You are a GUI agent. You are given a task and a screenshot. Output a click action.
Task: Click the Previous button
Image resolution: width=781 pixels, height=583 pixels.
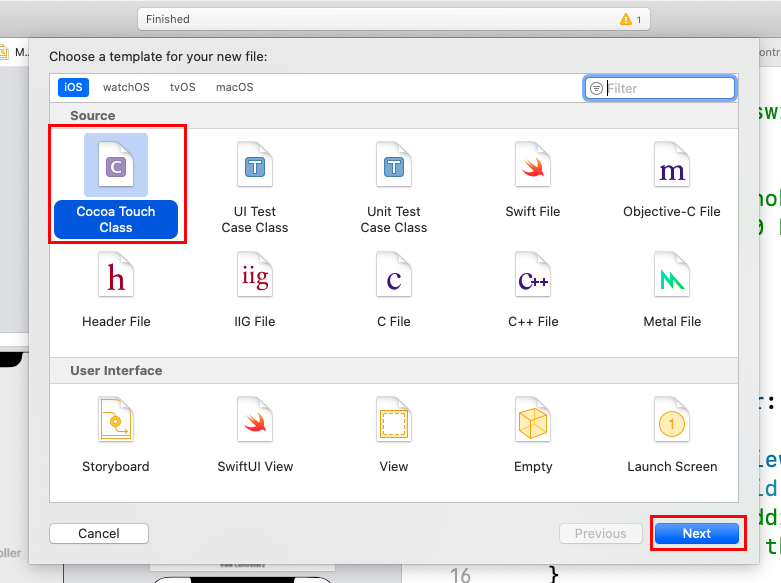point(601,533)
